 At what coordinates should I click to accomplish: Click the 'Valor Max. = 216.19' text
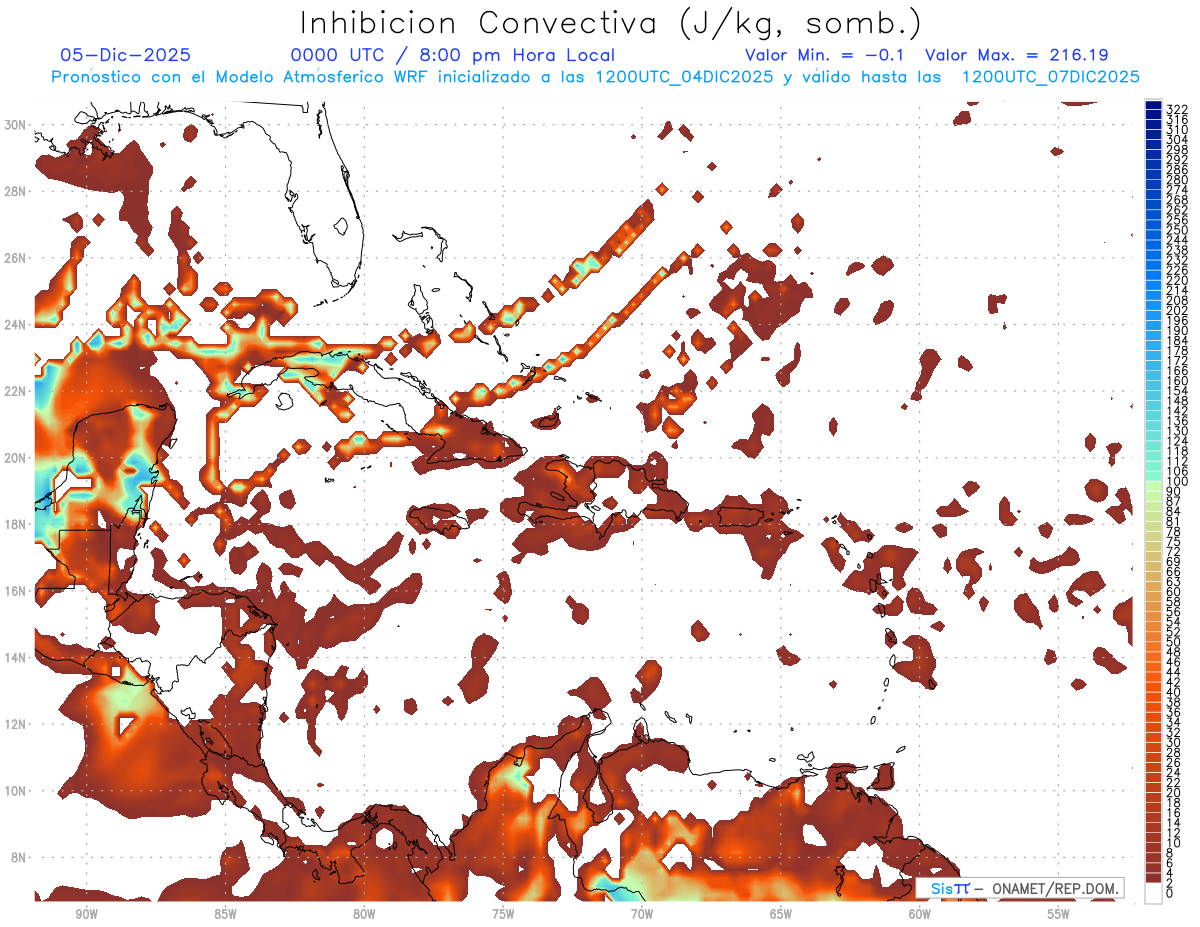pyautogui.click(x=1016, y=55)
